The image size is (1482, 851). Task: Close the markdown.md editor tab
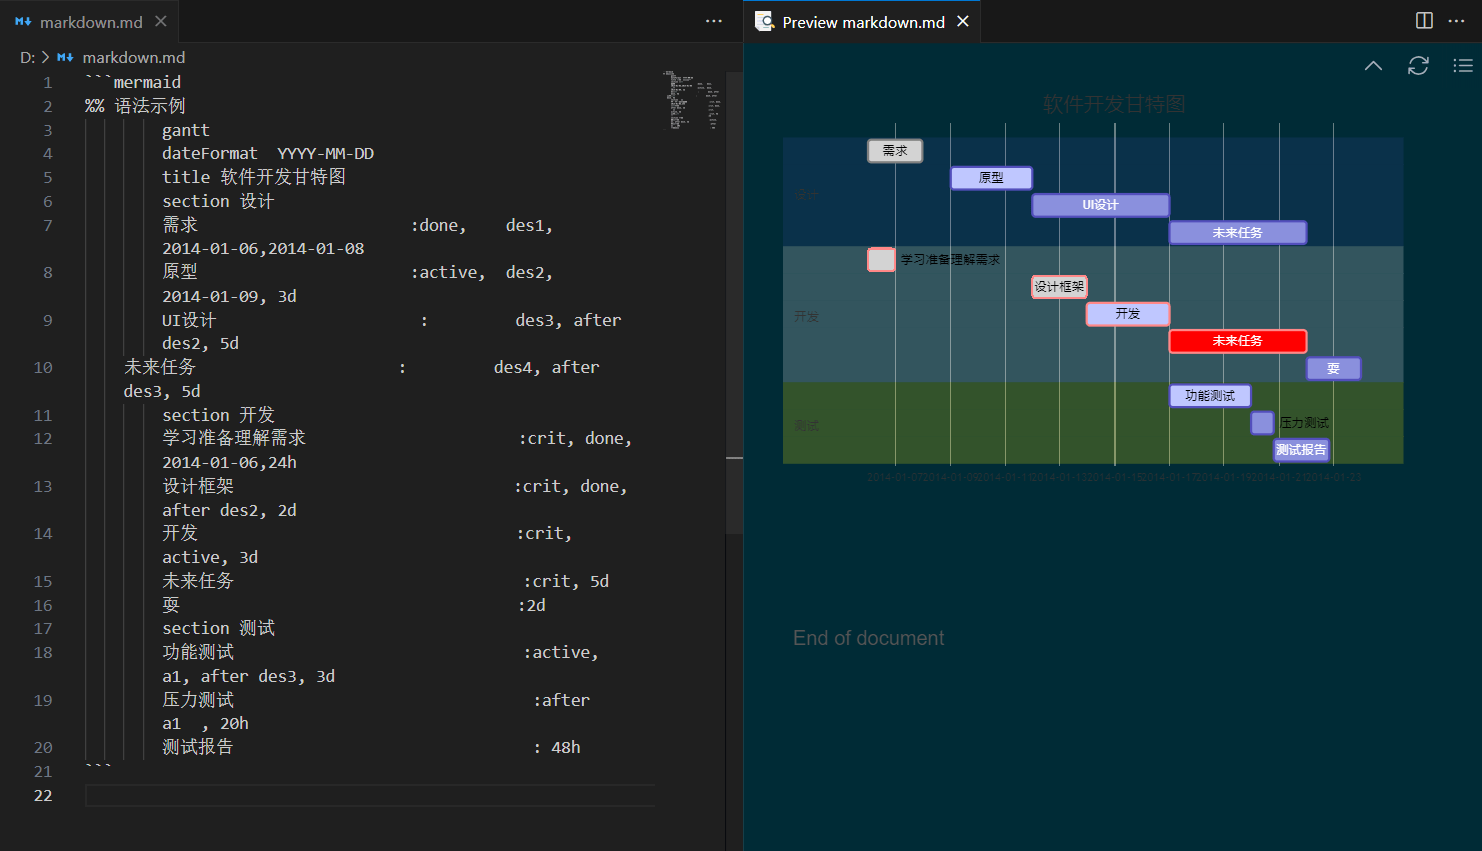(x=161, y=21)
